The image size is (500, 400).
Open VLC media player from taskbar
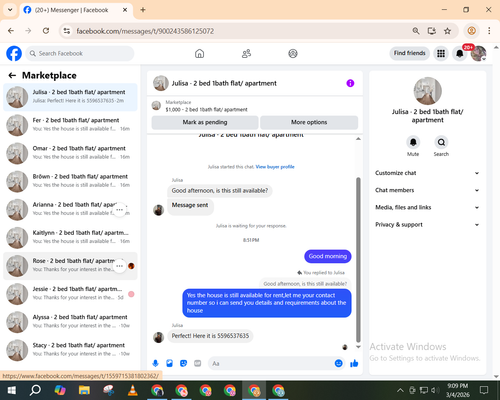133,390
